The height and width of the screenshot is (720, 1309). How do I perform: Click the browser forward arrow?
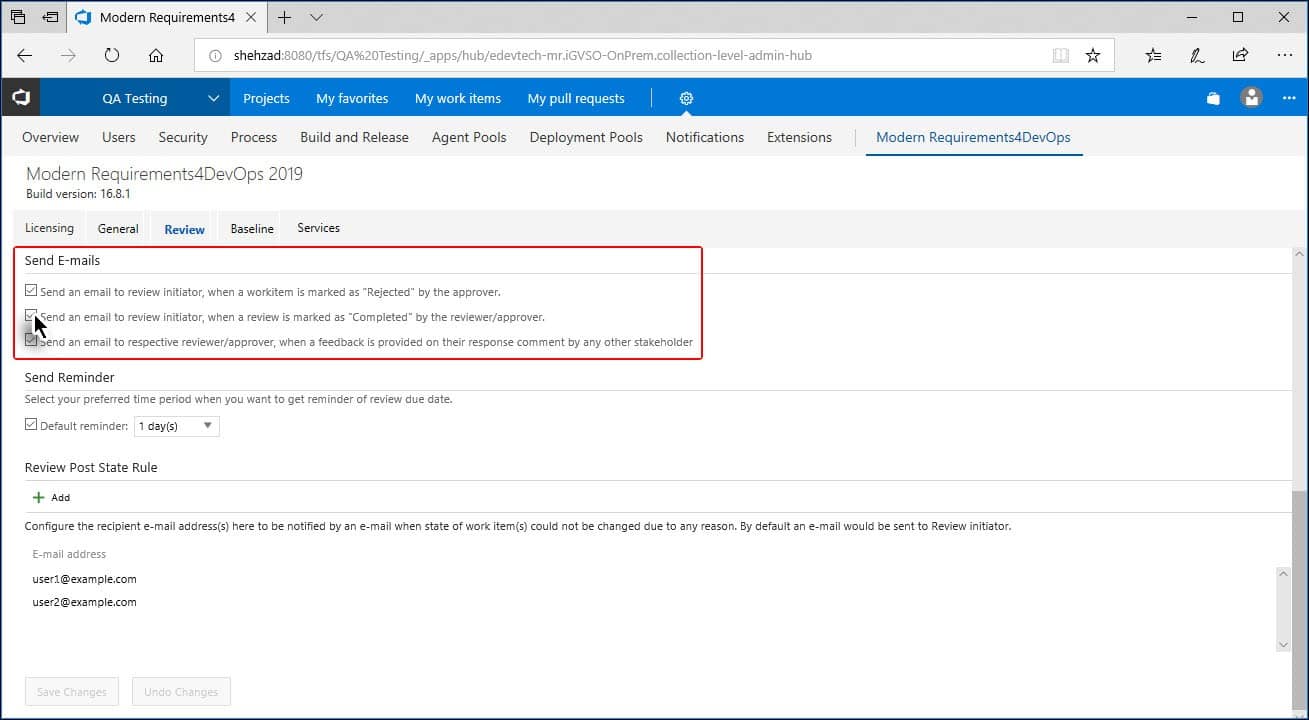tap(68, 56)
